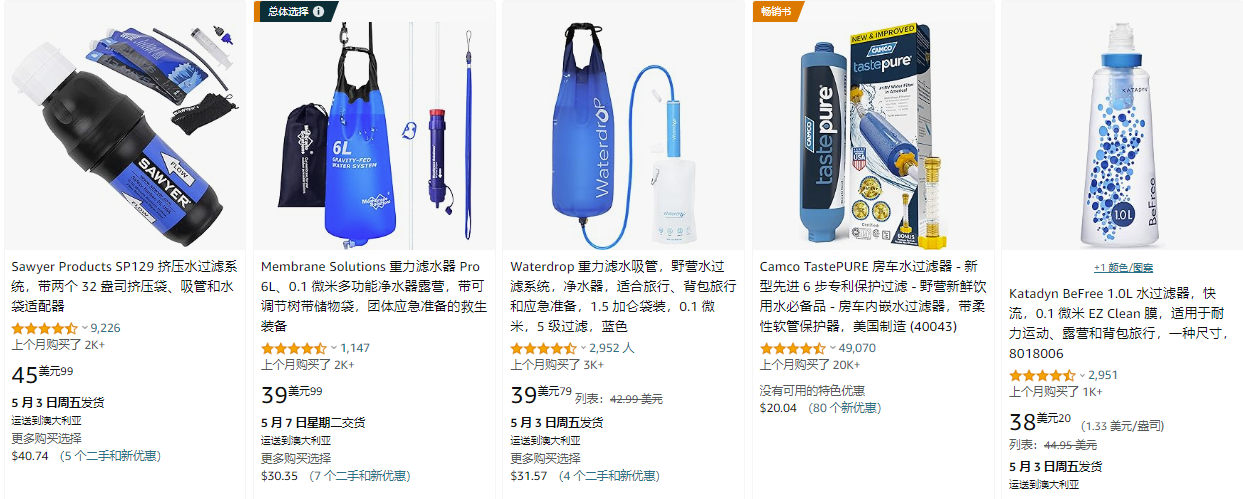Viewport: 1243px width, 499px height.
Task: Open '+1 颜色/图案' variations link
Action: pyautogui.click(x=1122, y=268)
